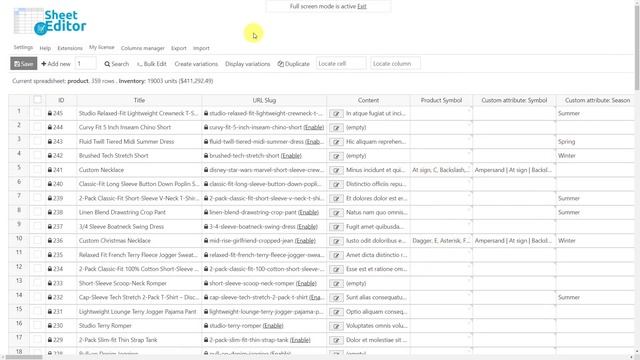The width and height of the screenshot is (640, 360).
Task: Save the spreadsheet changes
Action: 24,64
